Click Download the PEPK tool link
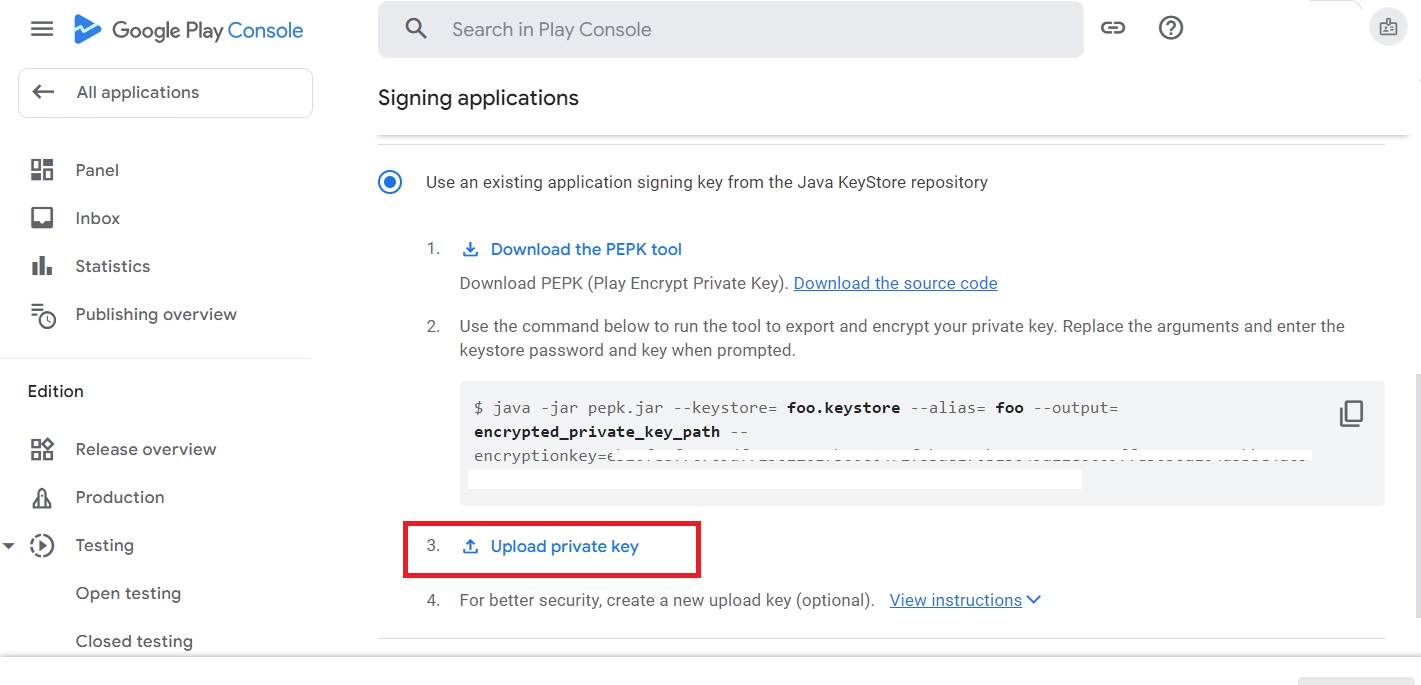Image resolution: width=1421 pixels, height=685 pixels. coord(585,249)
